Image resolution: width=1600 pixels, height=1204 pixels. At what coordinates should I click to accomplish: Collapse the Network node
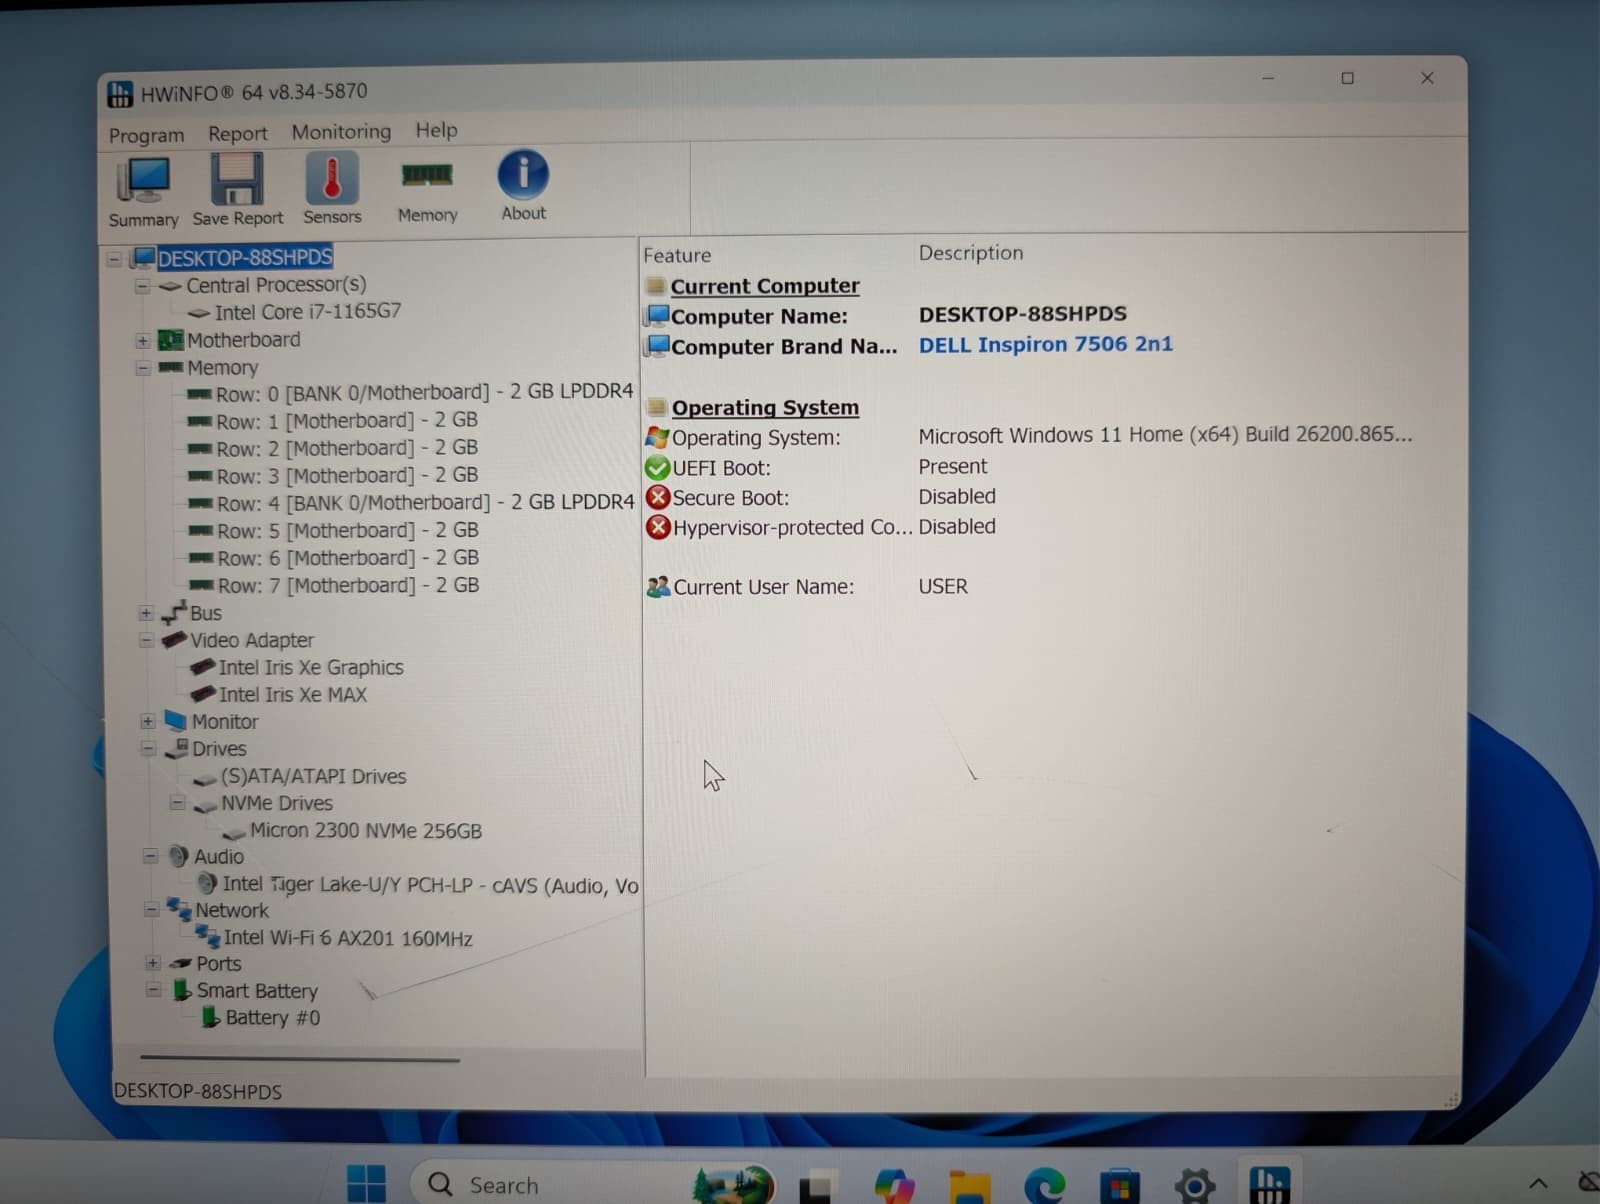(151, 910)
